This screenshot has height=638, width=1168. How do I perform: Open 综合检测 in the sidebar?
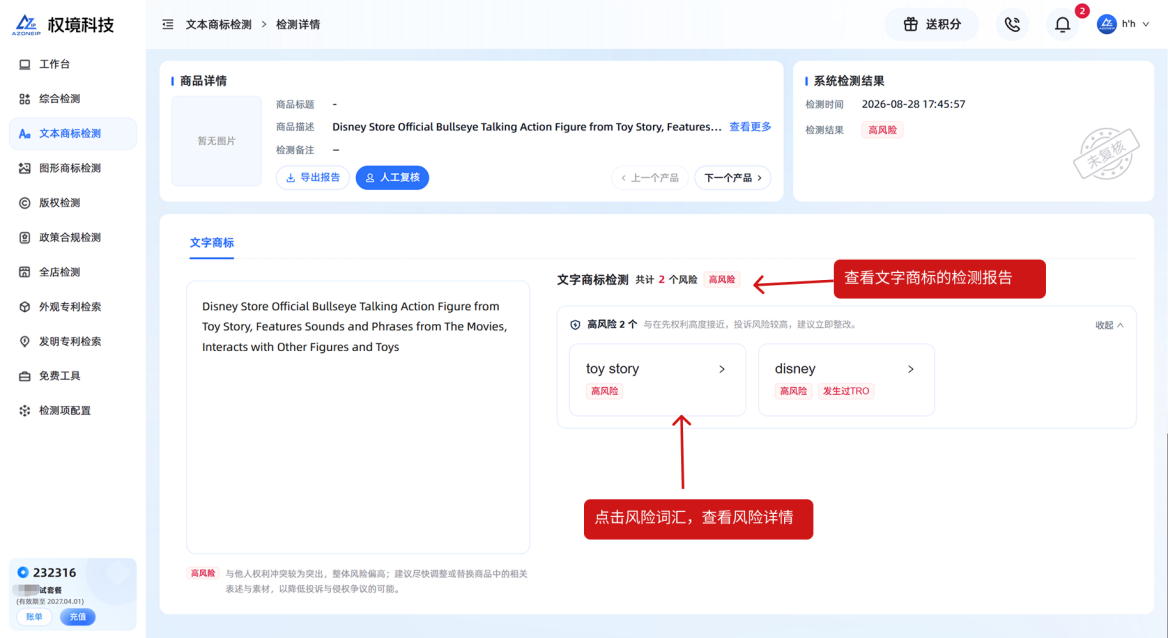pyautogui.click(x=72, y=98)
